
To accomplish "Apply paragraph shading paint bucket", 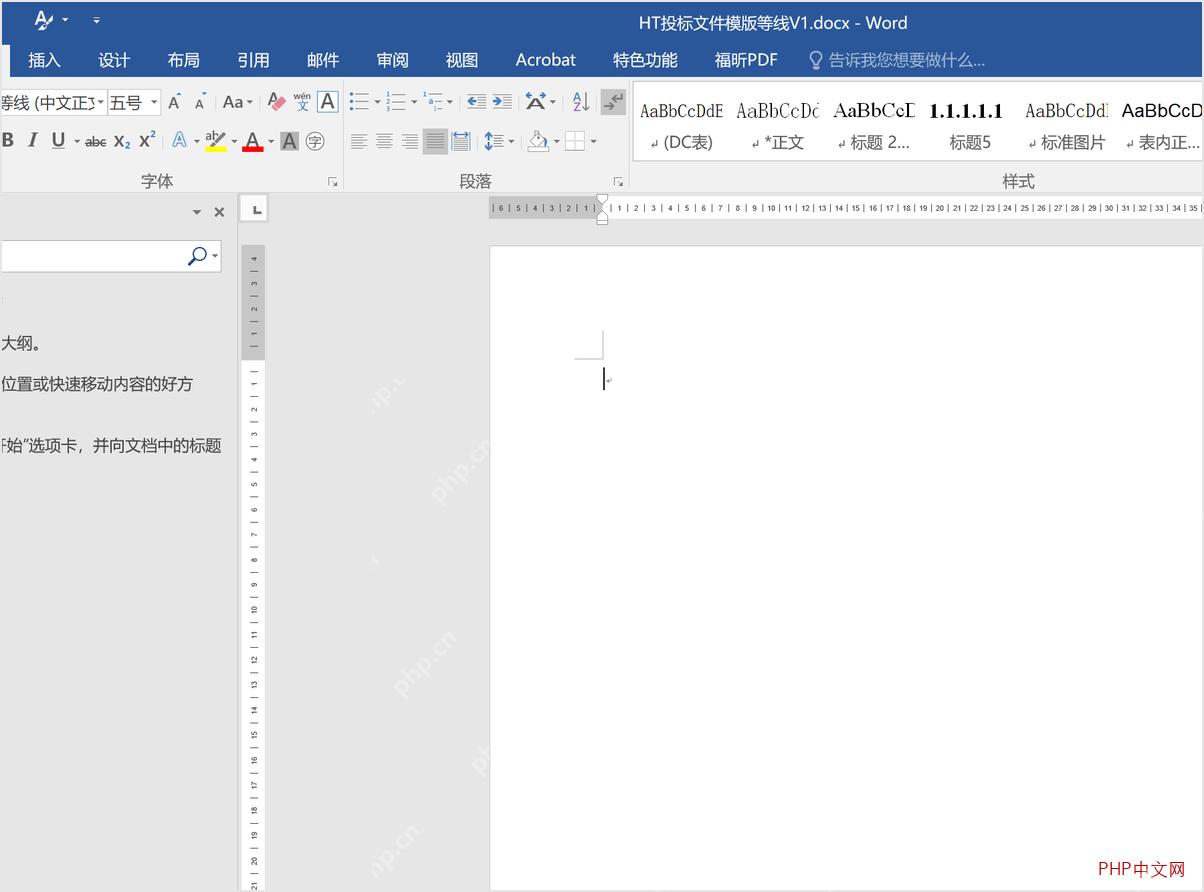I will [x=538, y=141].
